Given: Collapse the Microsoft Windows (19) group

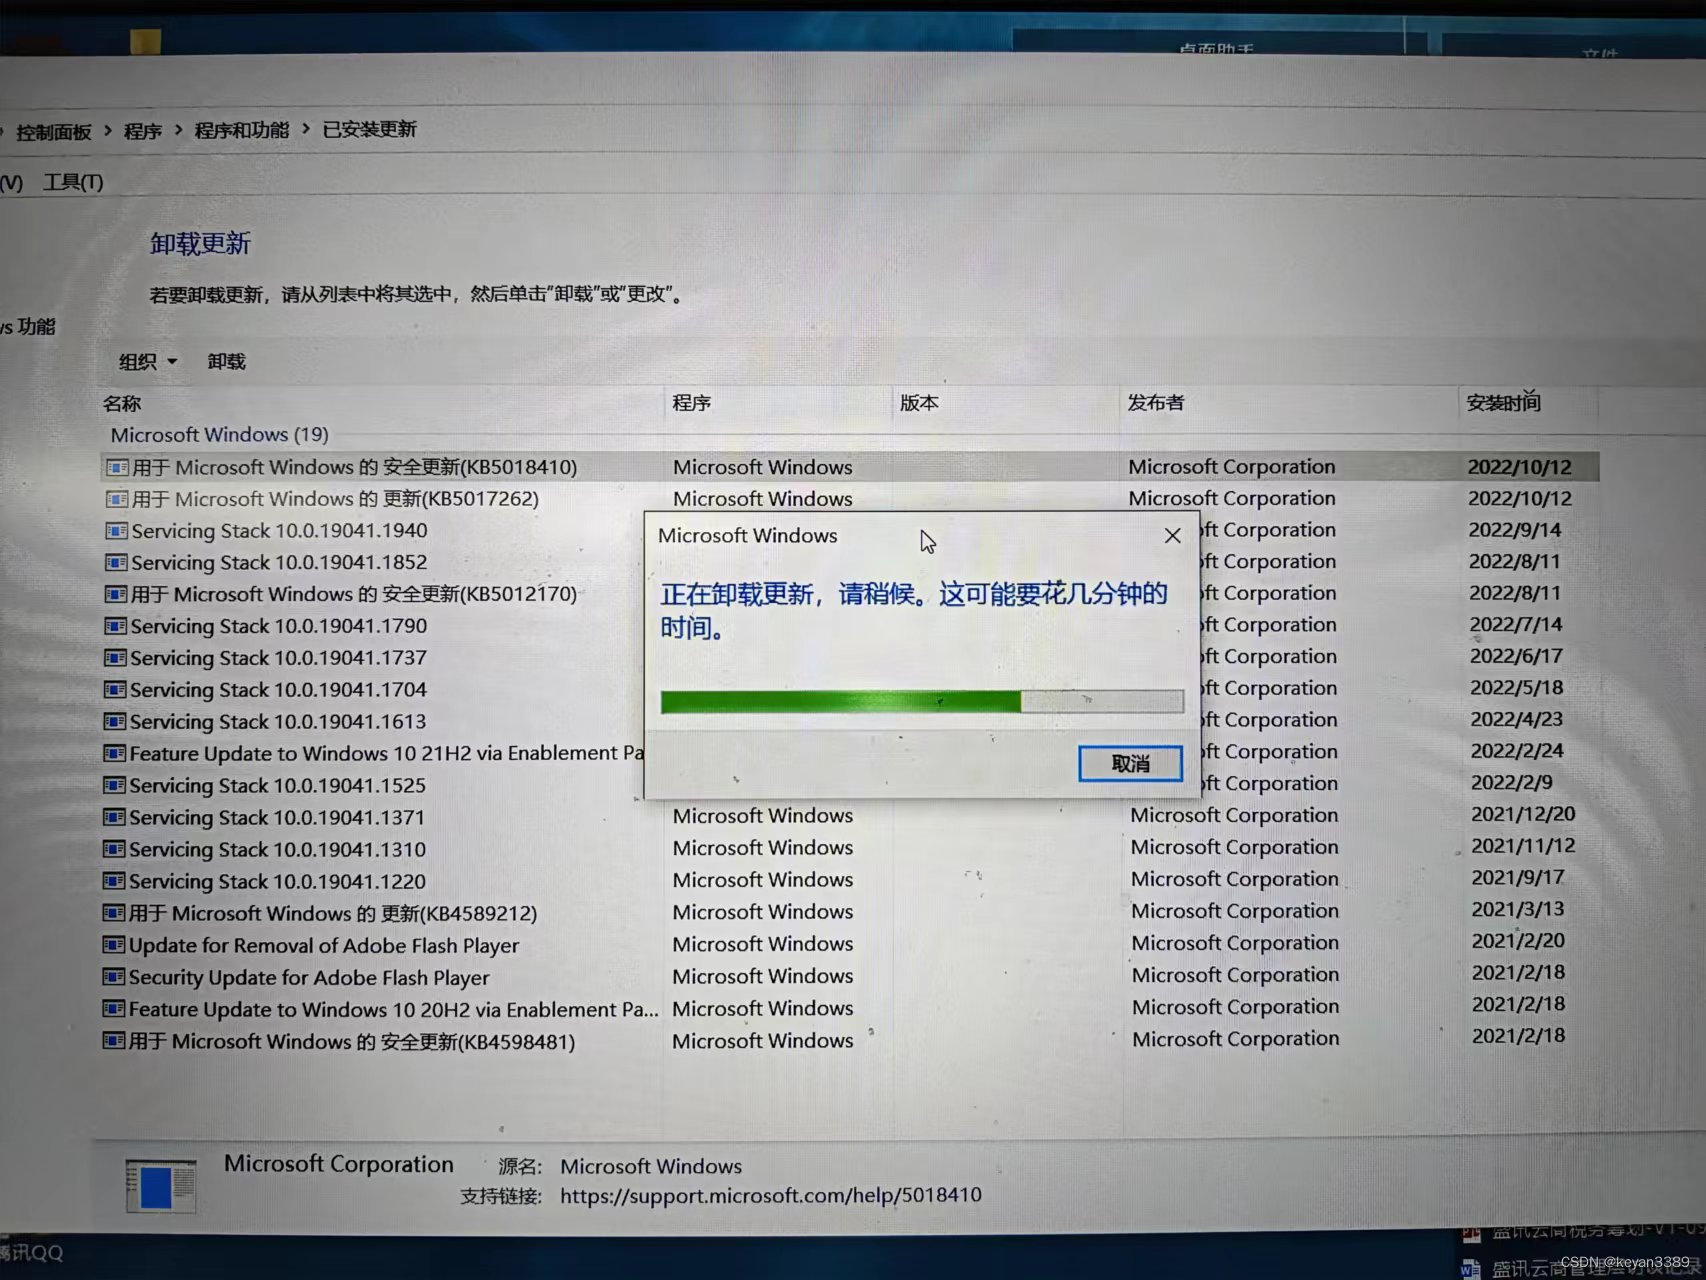Looking at the screenshot, I should [219, 435].
